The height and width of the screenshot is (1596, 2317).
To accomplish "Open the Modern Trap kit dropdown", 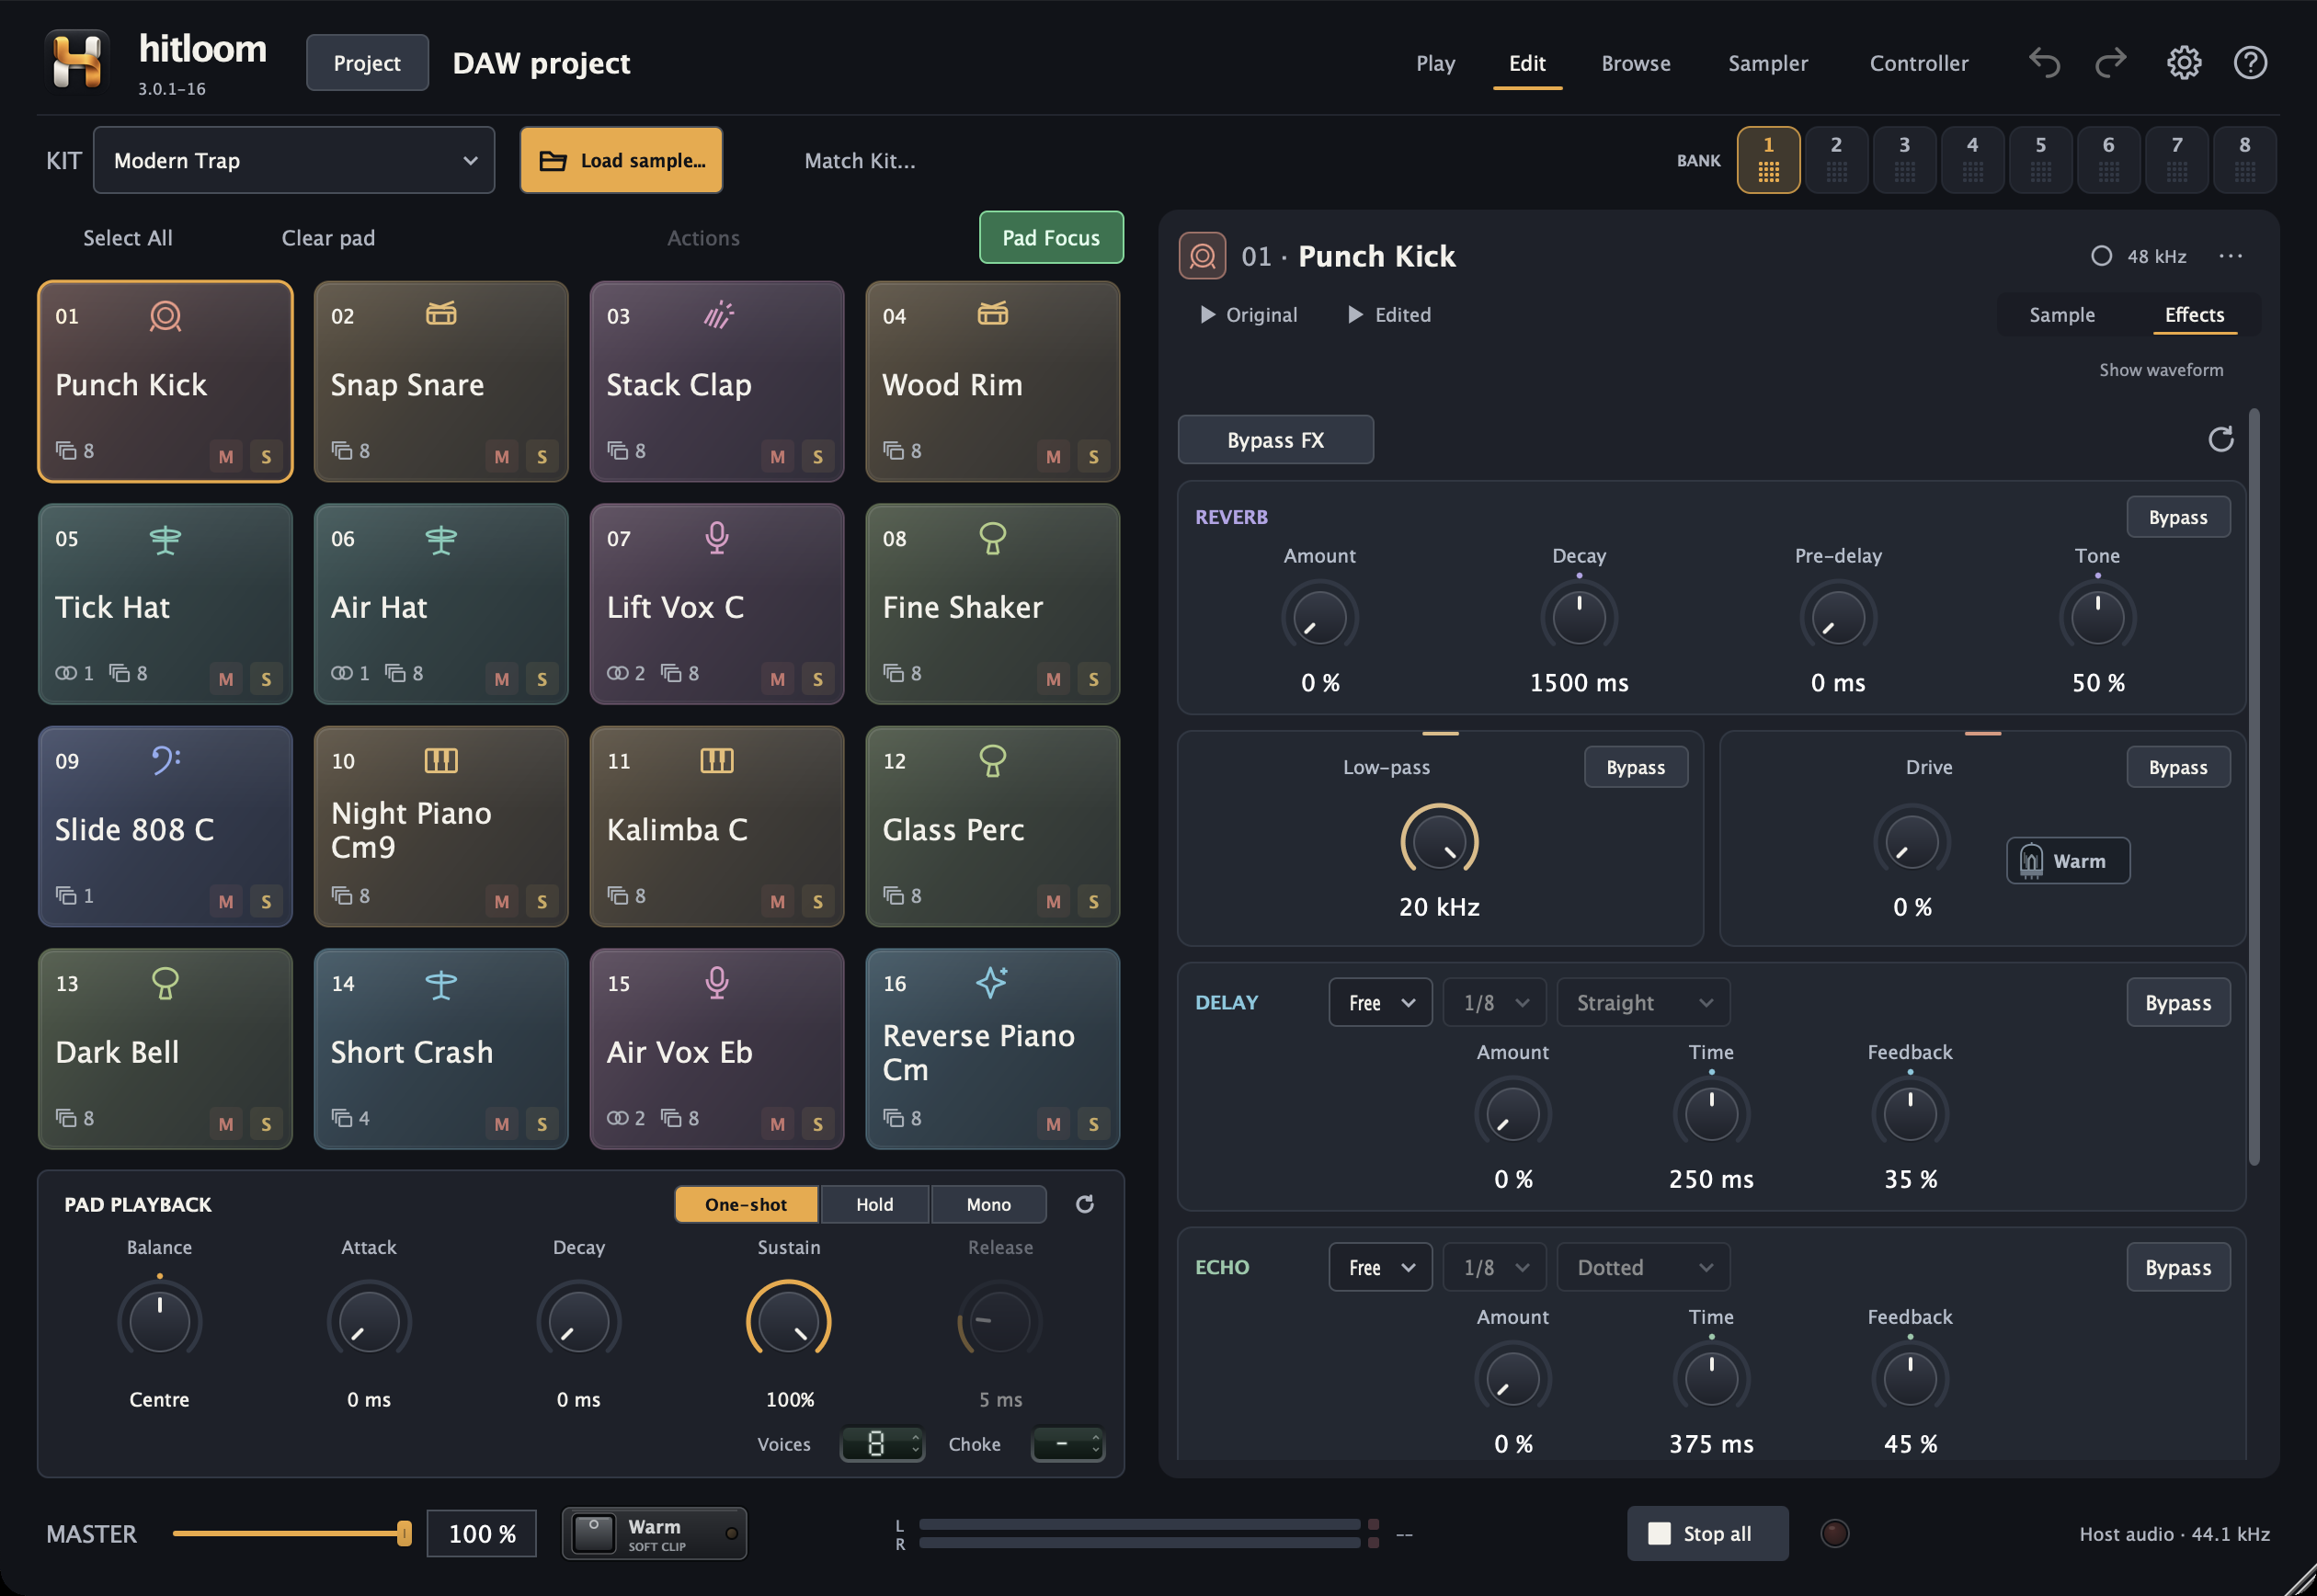I will tap(294, 160).
